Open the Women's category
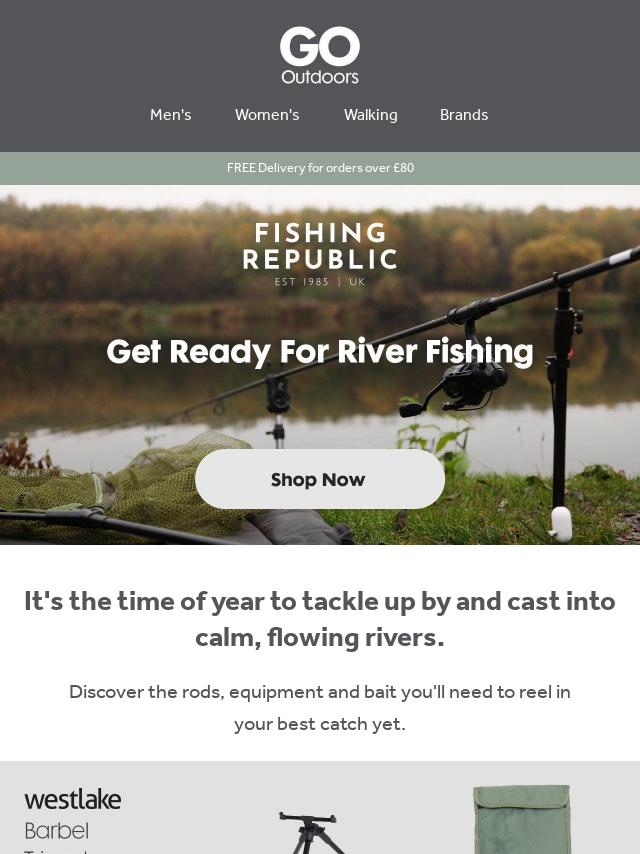The image size is (640, 854). pos(267,115)
